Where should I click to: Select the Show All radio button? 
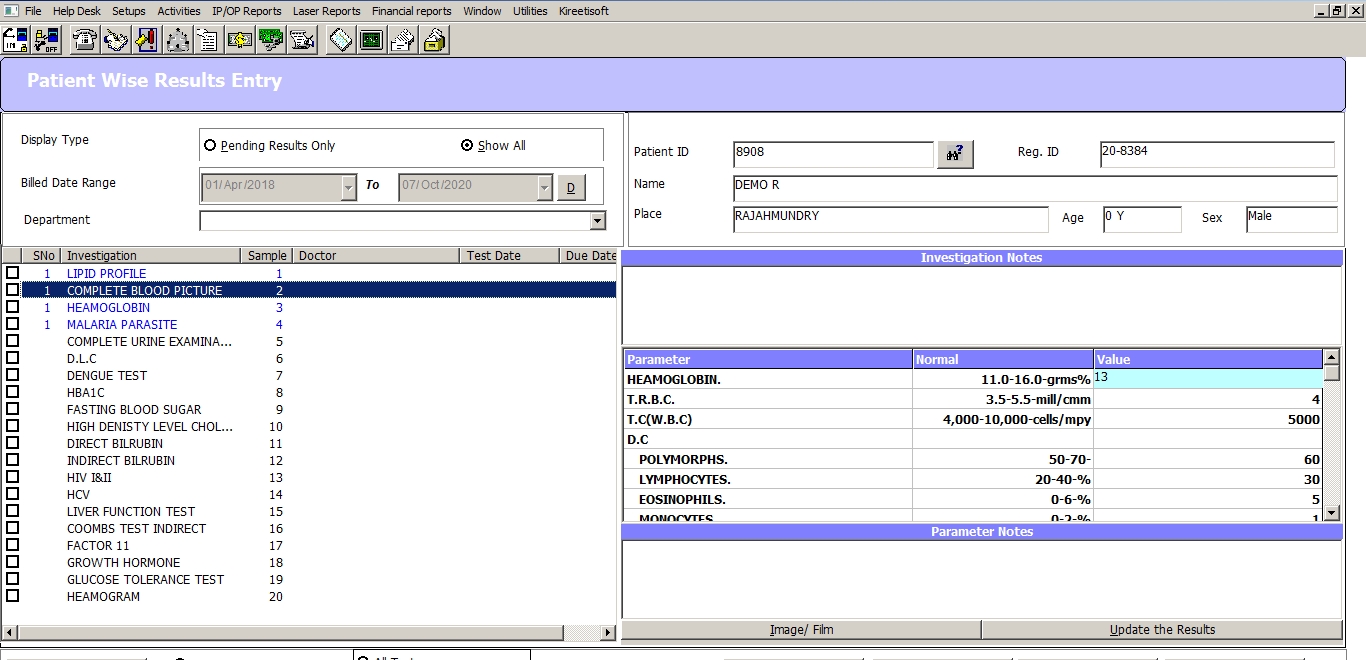[x=467, y=146]
